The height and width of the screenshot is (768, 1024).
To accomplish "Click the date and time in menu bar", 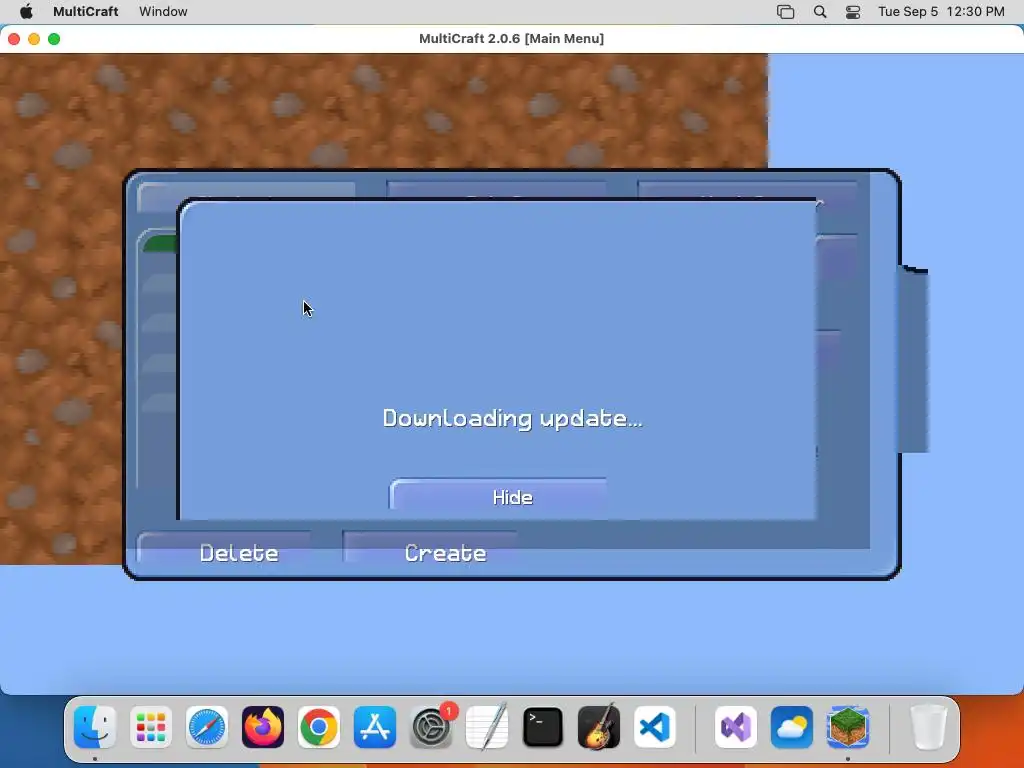I will [941, 12].
